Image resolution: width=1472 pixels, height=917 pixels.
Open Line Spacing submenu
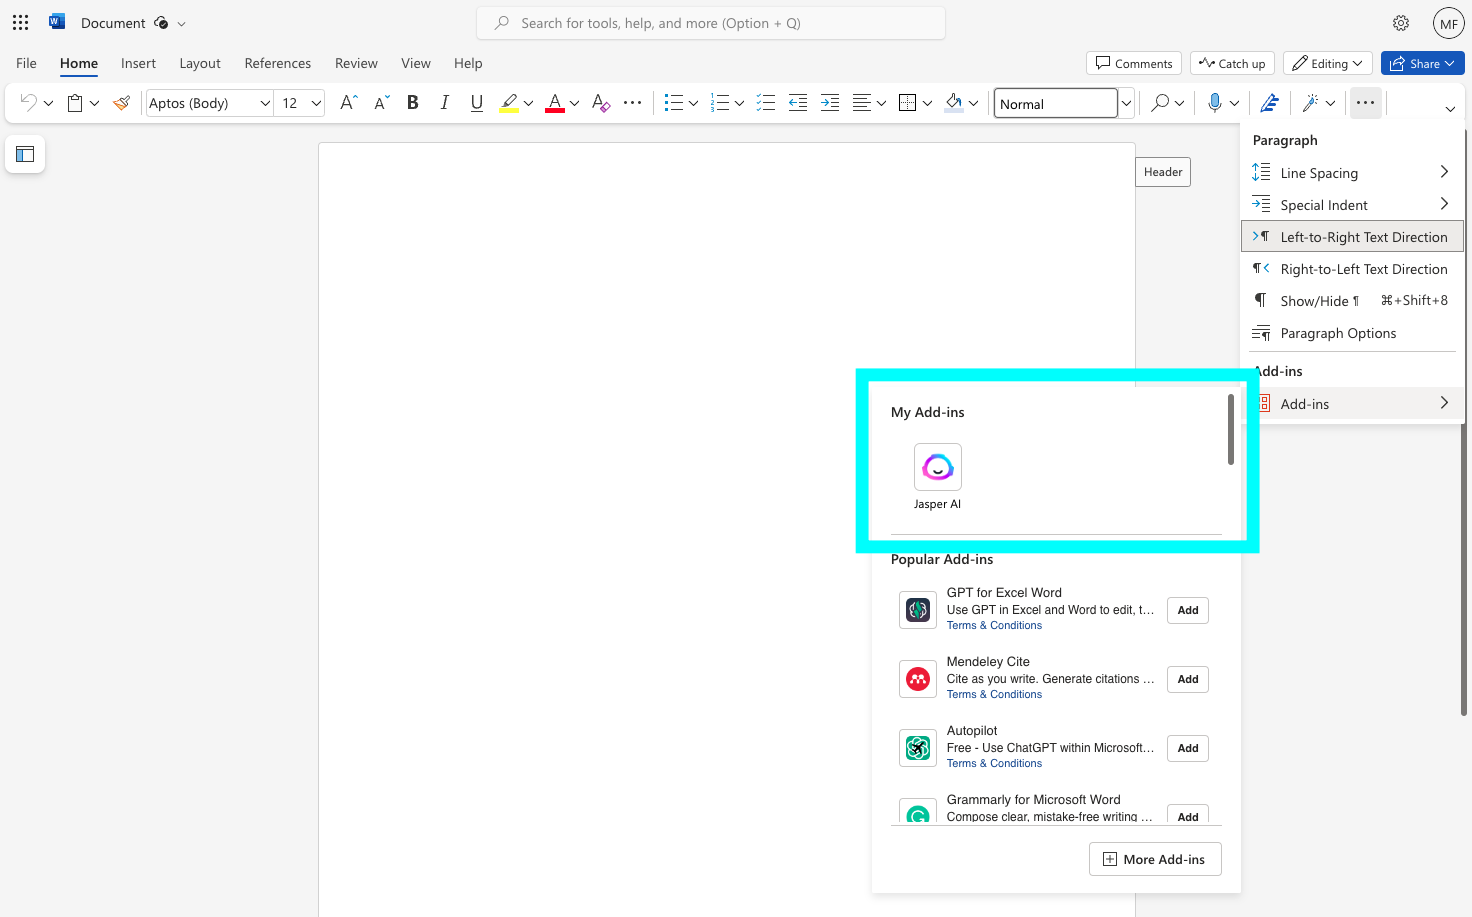(x=1351, y=173)
